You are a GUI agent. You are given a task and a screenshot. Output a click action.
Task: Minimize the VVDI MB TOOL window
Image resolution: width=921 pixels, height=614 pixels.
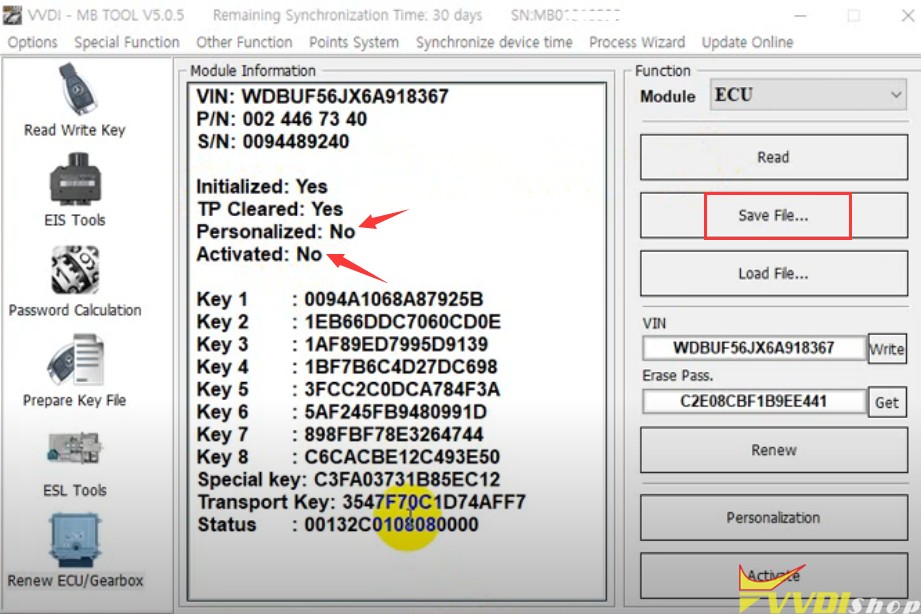click(x=800, y=16)
